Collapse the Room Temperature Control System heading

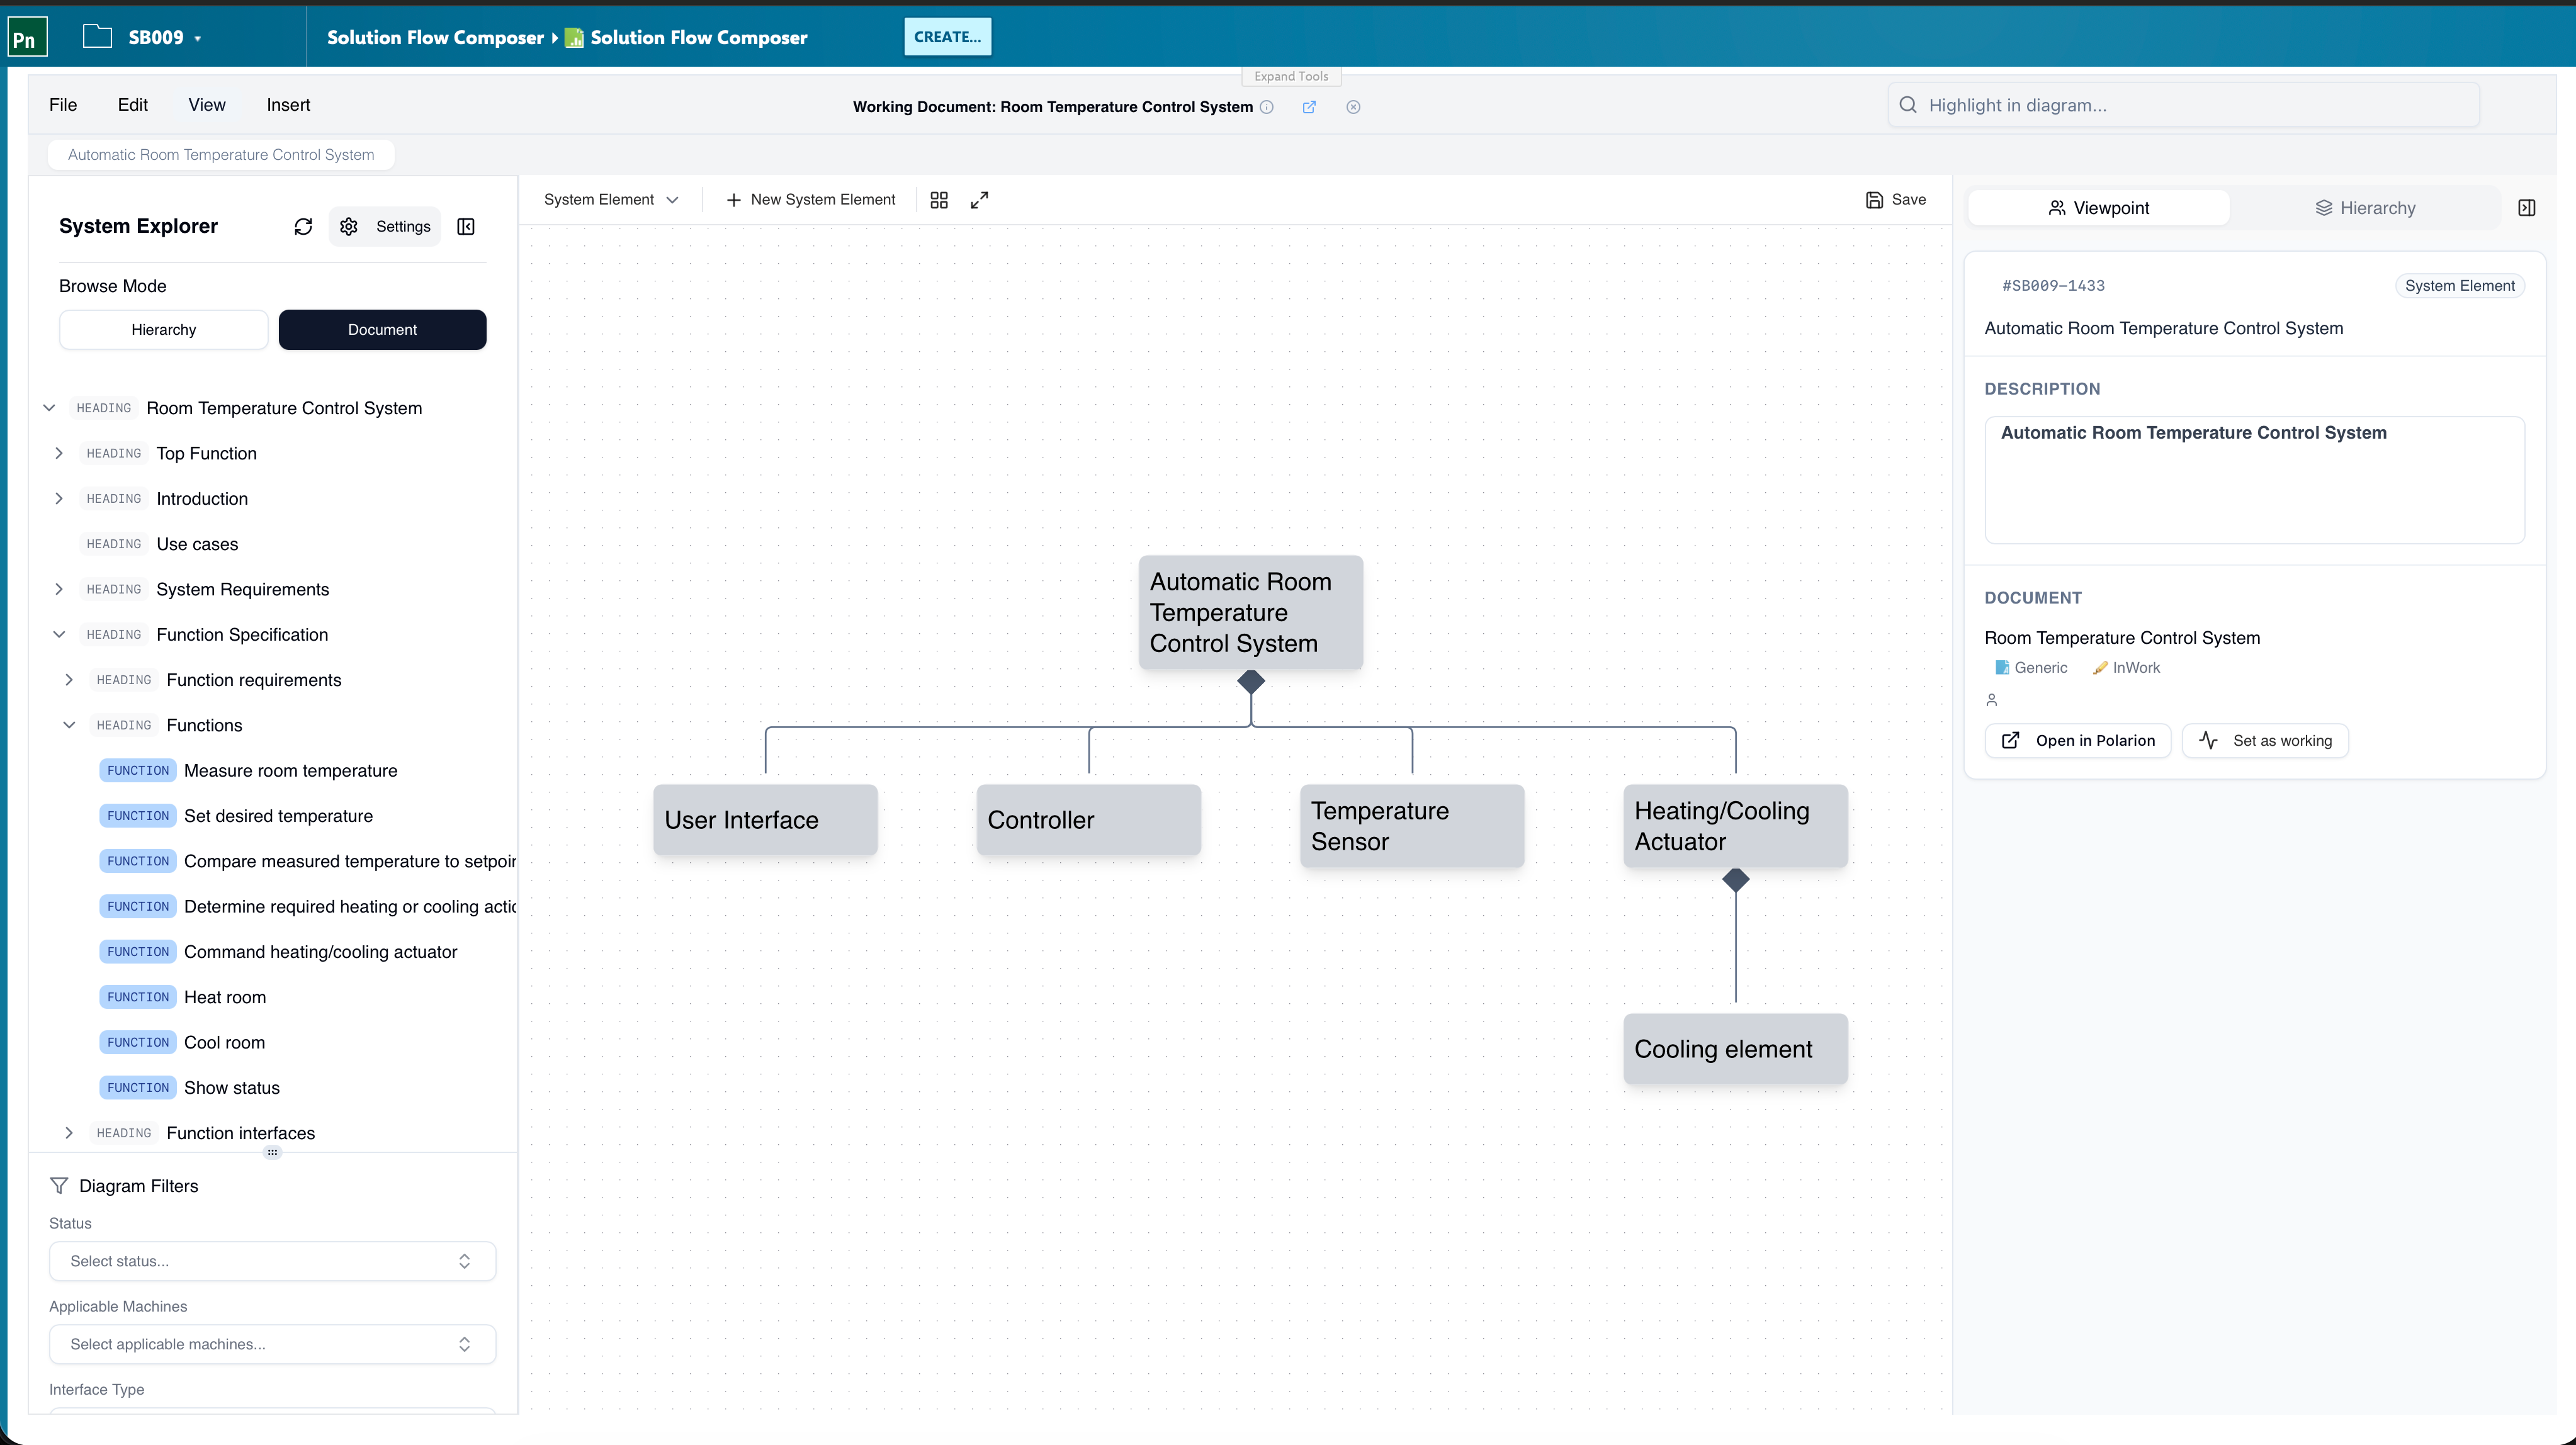tap(49, 408)
